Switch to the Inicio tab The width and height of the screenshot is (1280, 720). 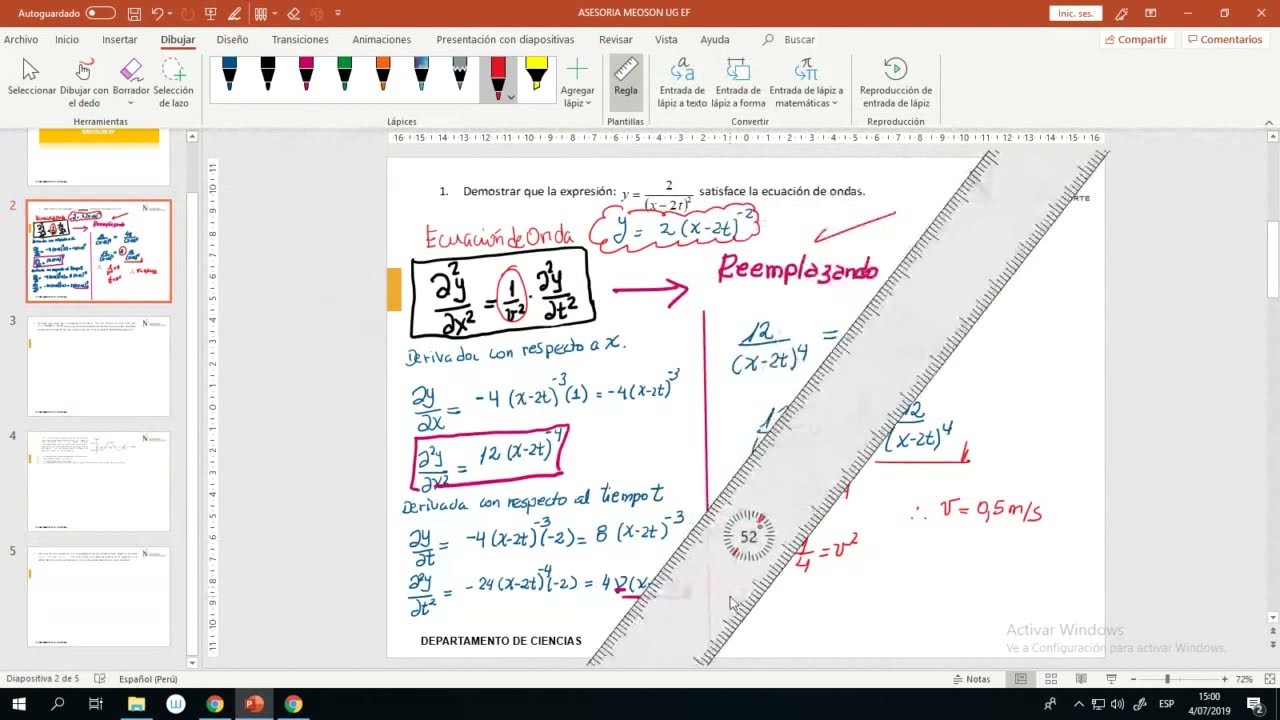click(x=67, y=39)
